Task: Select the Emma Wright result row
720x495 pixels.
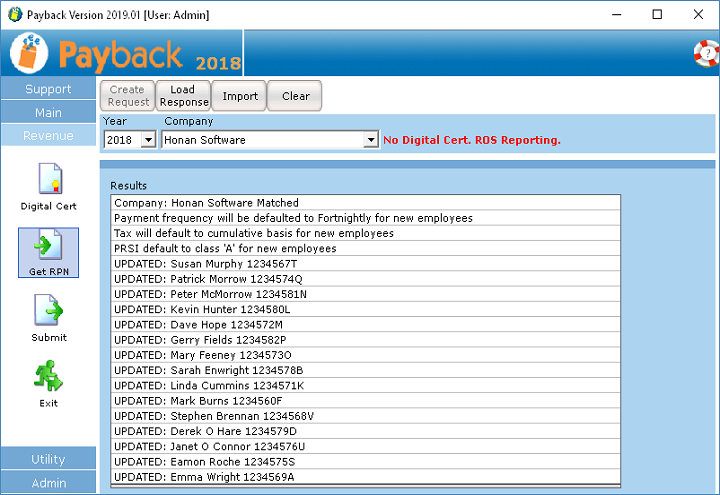Action: coord(365,477)
